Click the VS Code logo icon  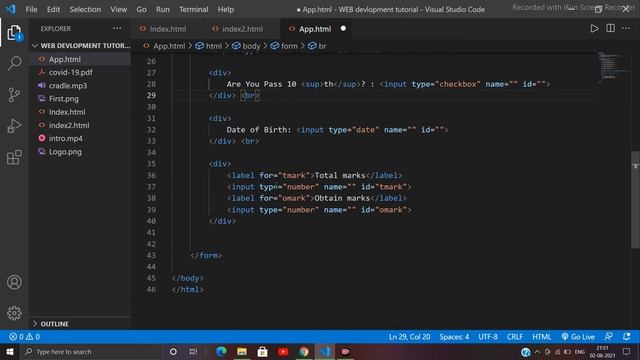tap(10, 9)
